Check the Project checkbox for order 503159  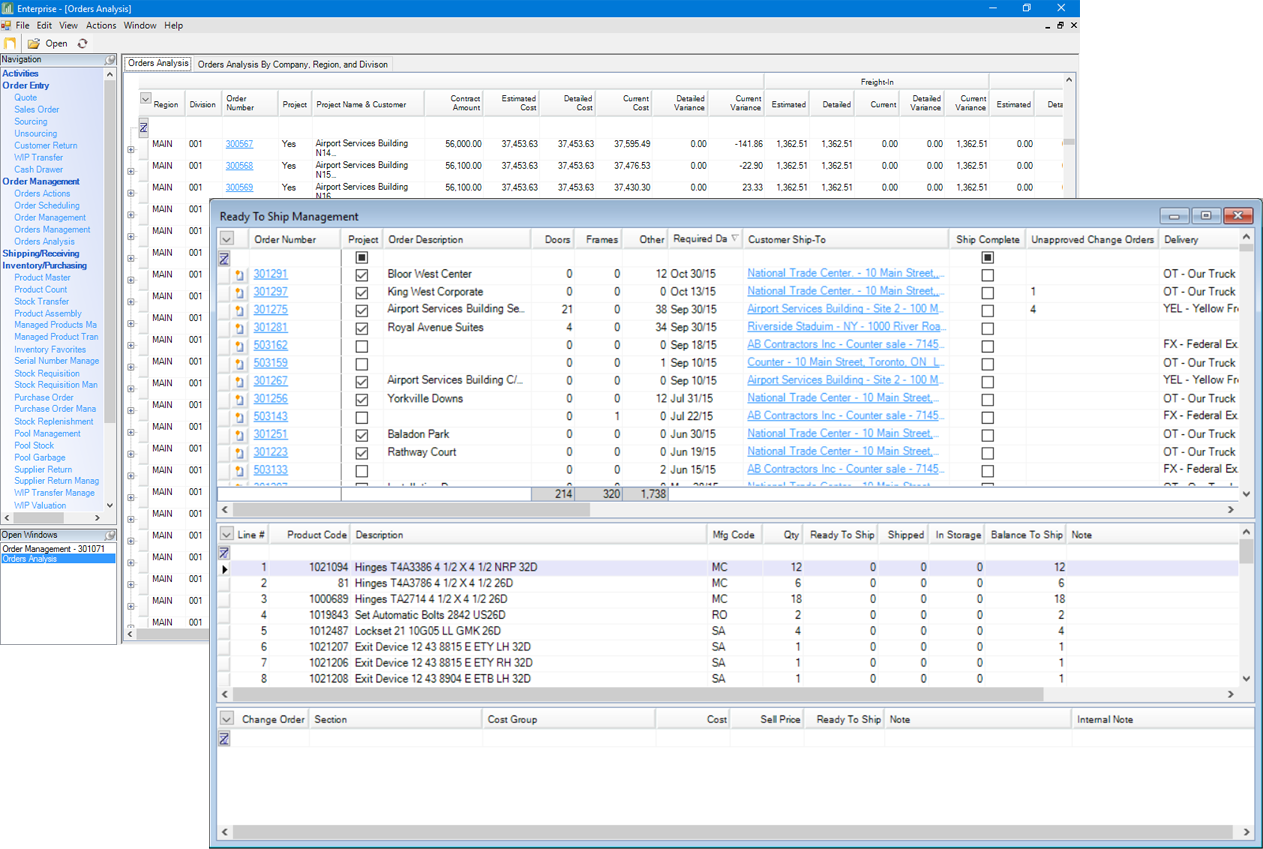click(362, 364)
